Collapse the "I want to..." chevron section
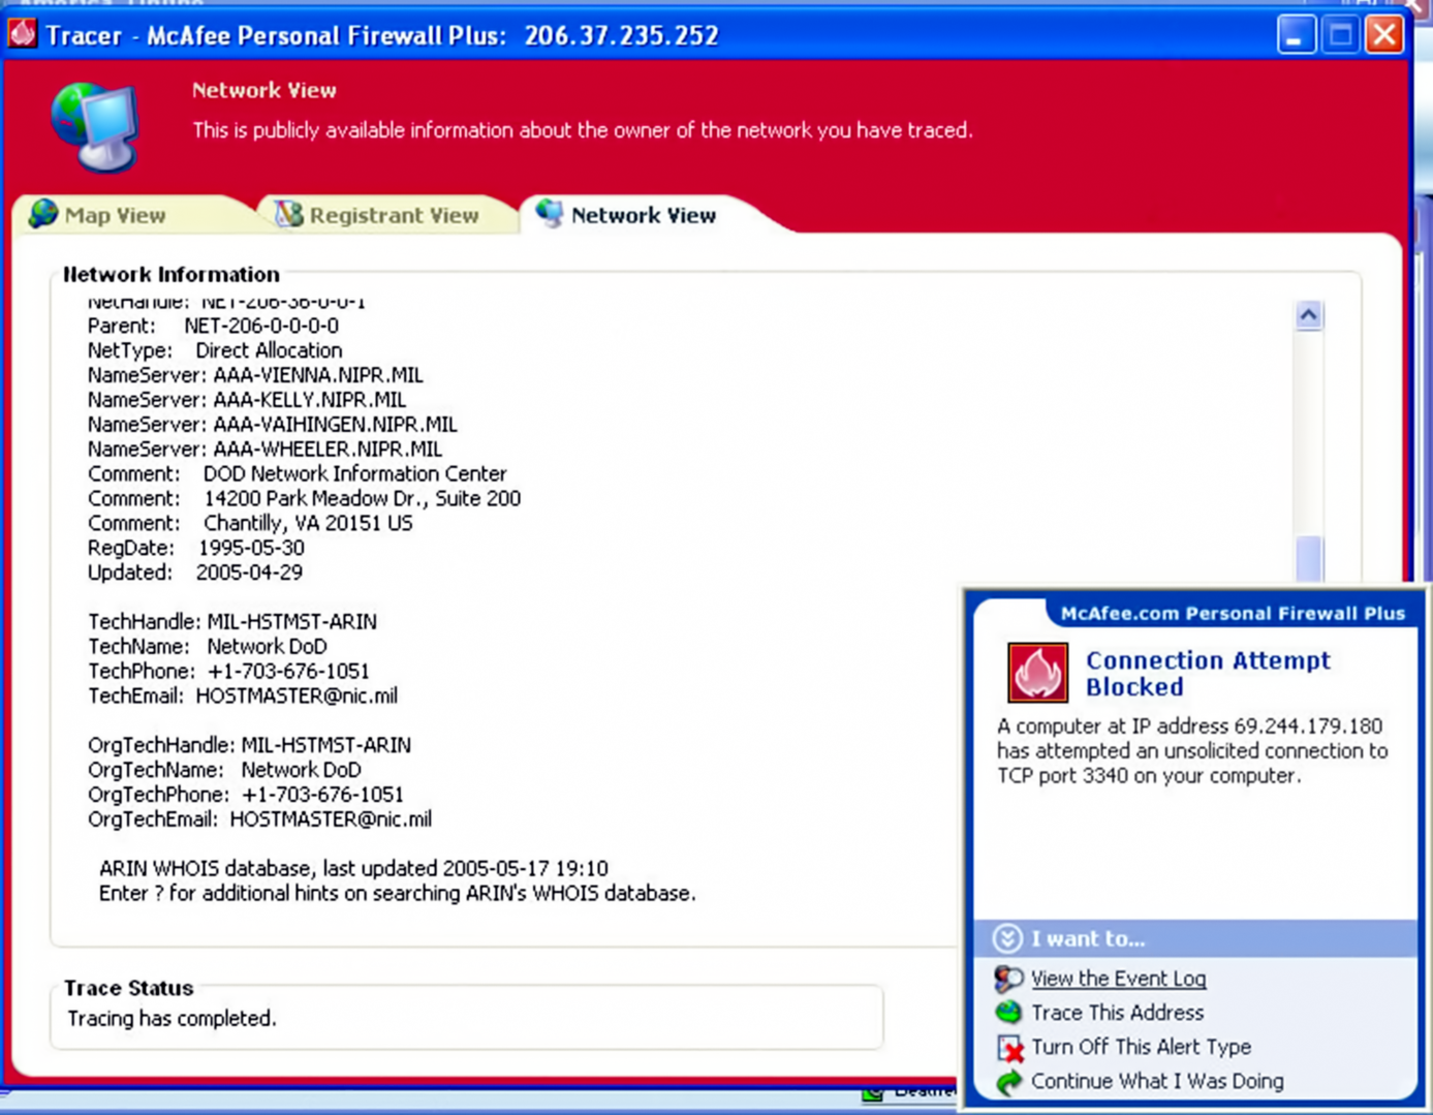1433x1115 pixels. pyautogui.click(x=1007, y=938)
